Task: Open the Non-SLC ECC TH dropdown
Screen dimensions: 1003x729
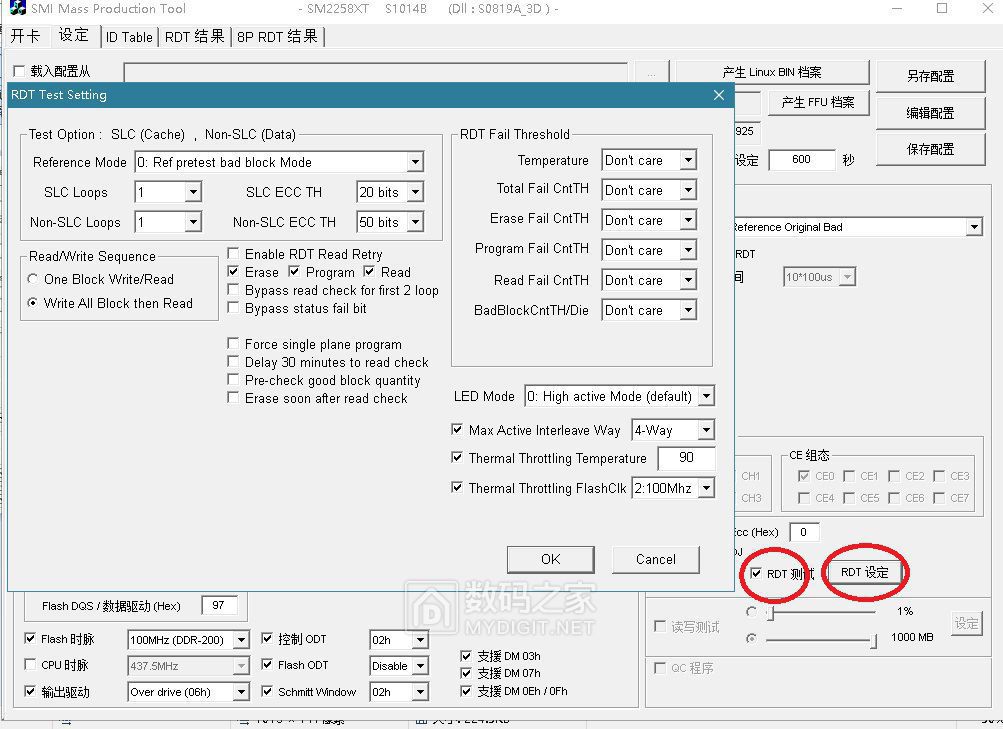Action: (x=415, y=222)
